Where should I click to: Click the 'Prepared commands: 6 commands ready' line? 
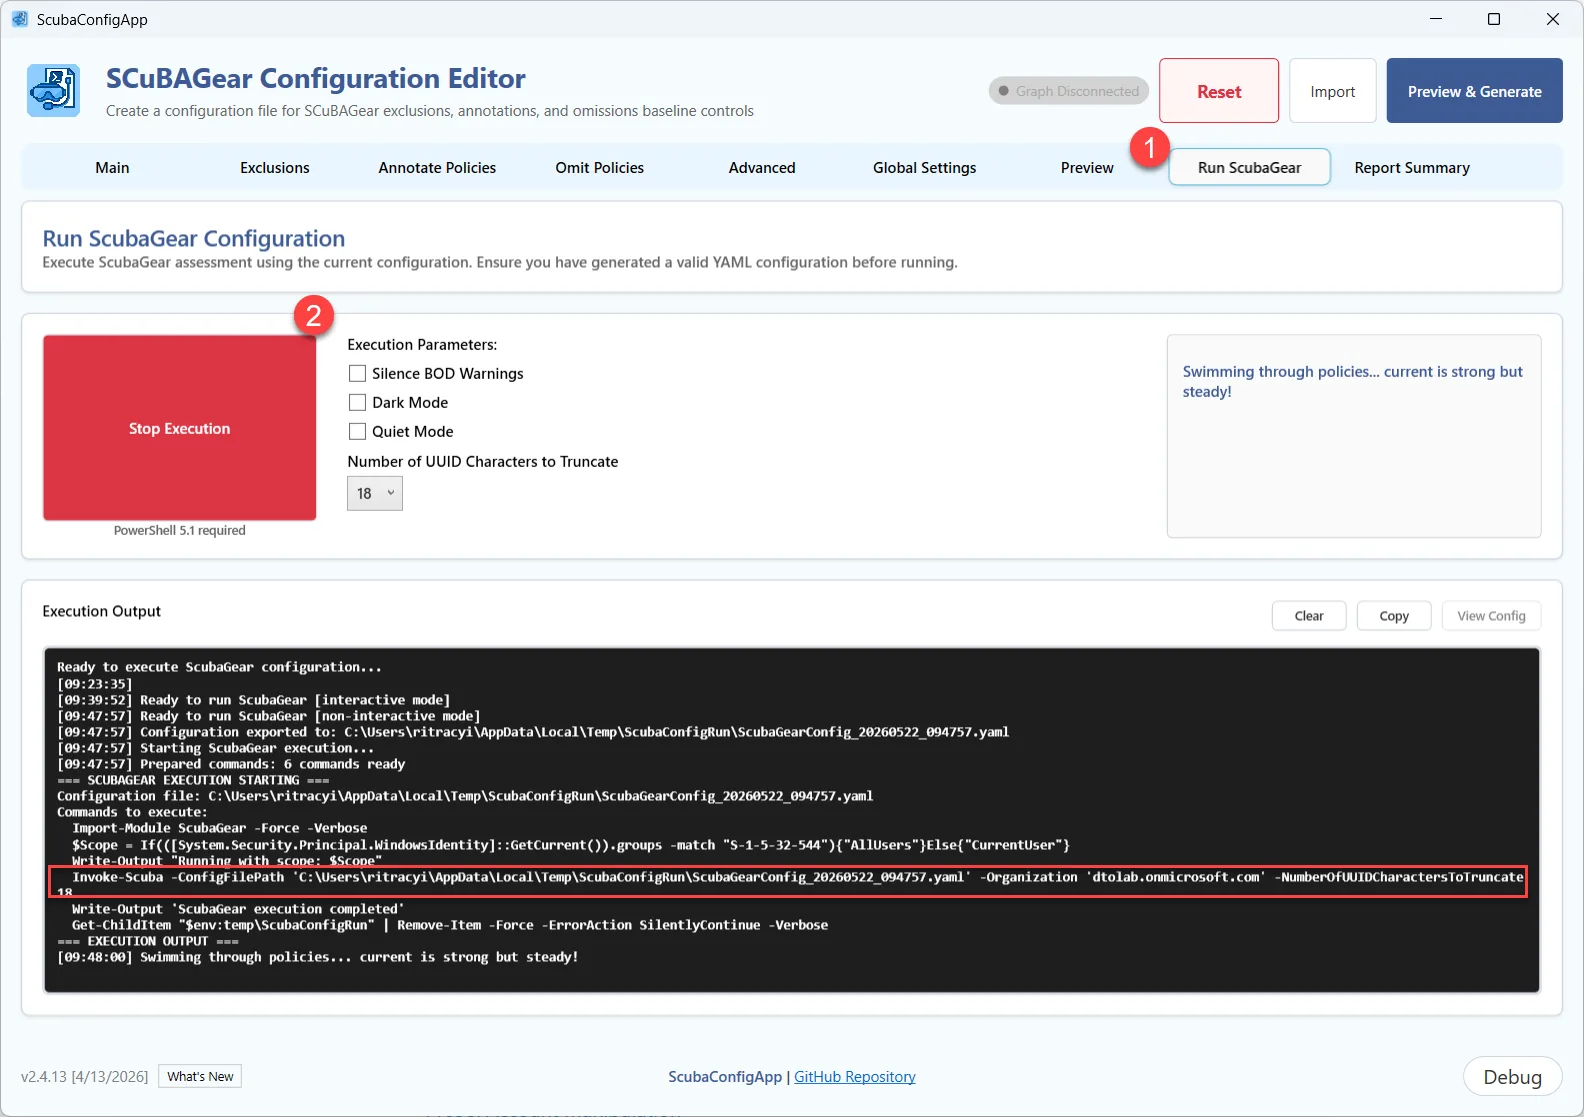click(x=231, y=764)
